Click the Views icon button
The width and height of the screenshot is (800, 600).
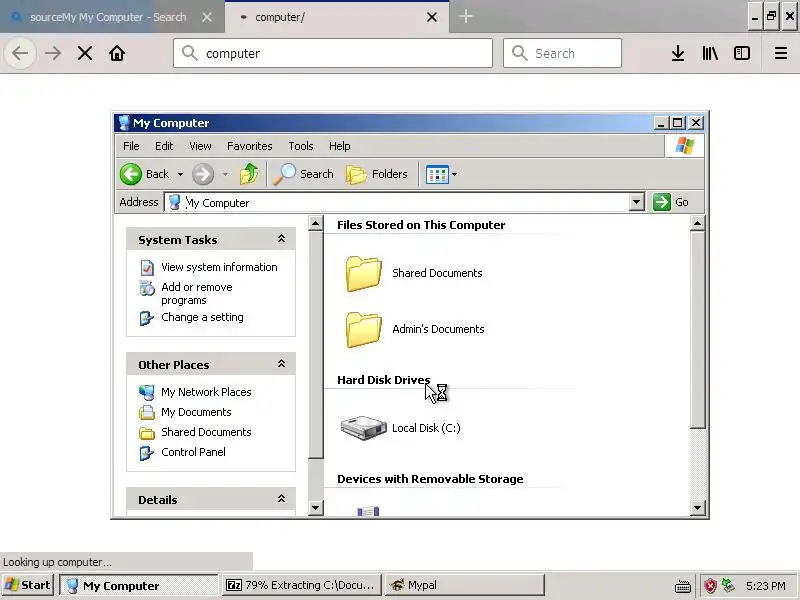point(437,174)
